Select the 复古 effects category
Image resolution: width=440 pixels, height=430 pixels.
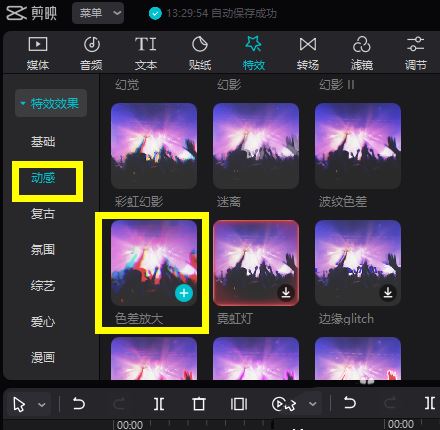click(43, 214)
